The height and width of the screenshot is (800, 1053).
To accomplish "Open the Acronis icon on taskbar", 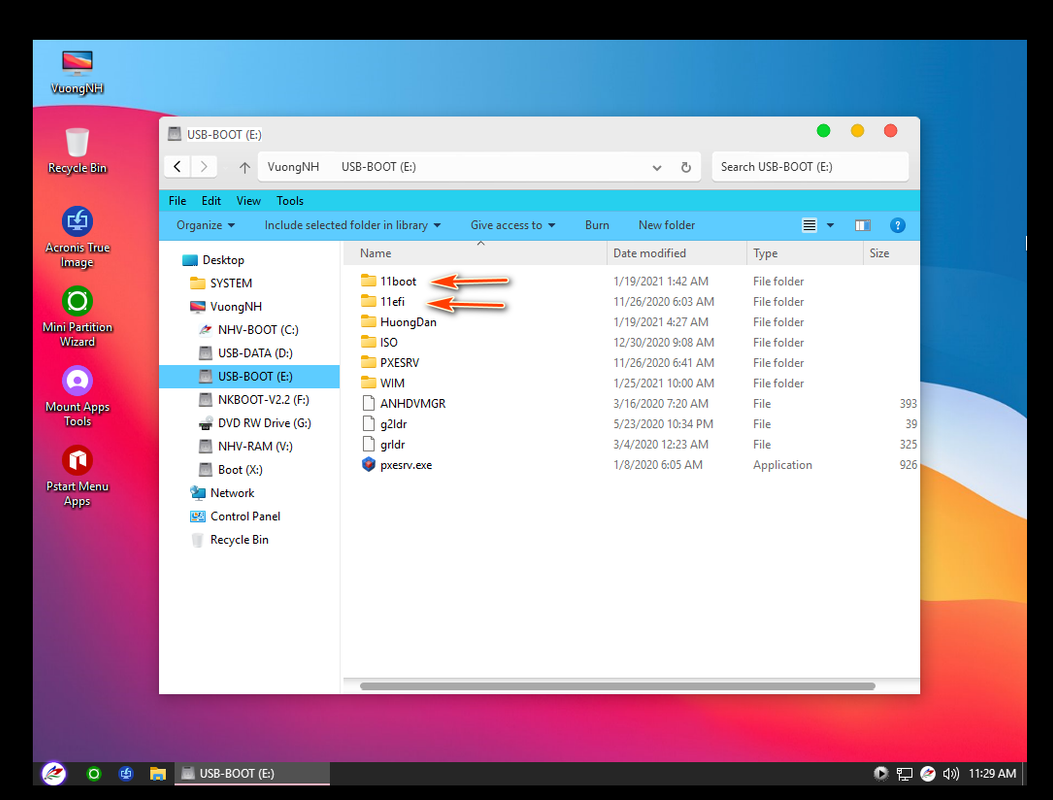I will pos(126,774).
